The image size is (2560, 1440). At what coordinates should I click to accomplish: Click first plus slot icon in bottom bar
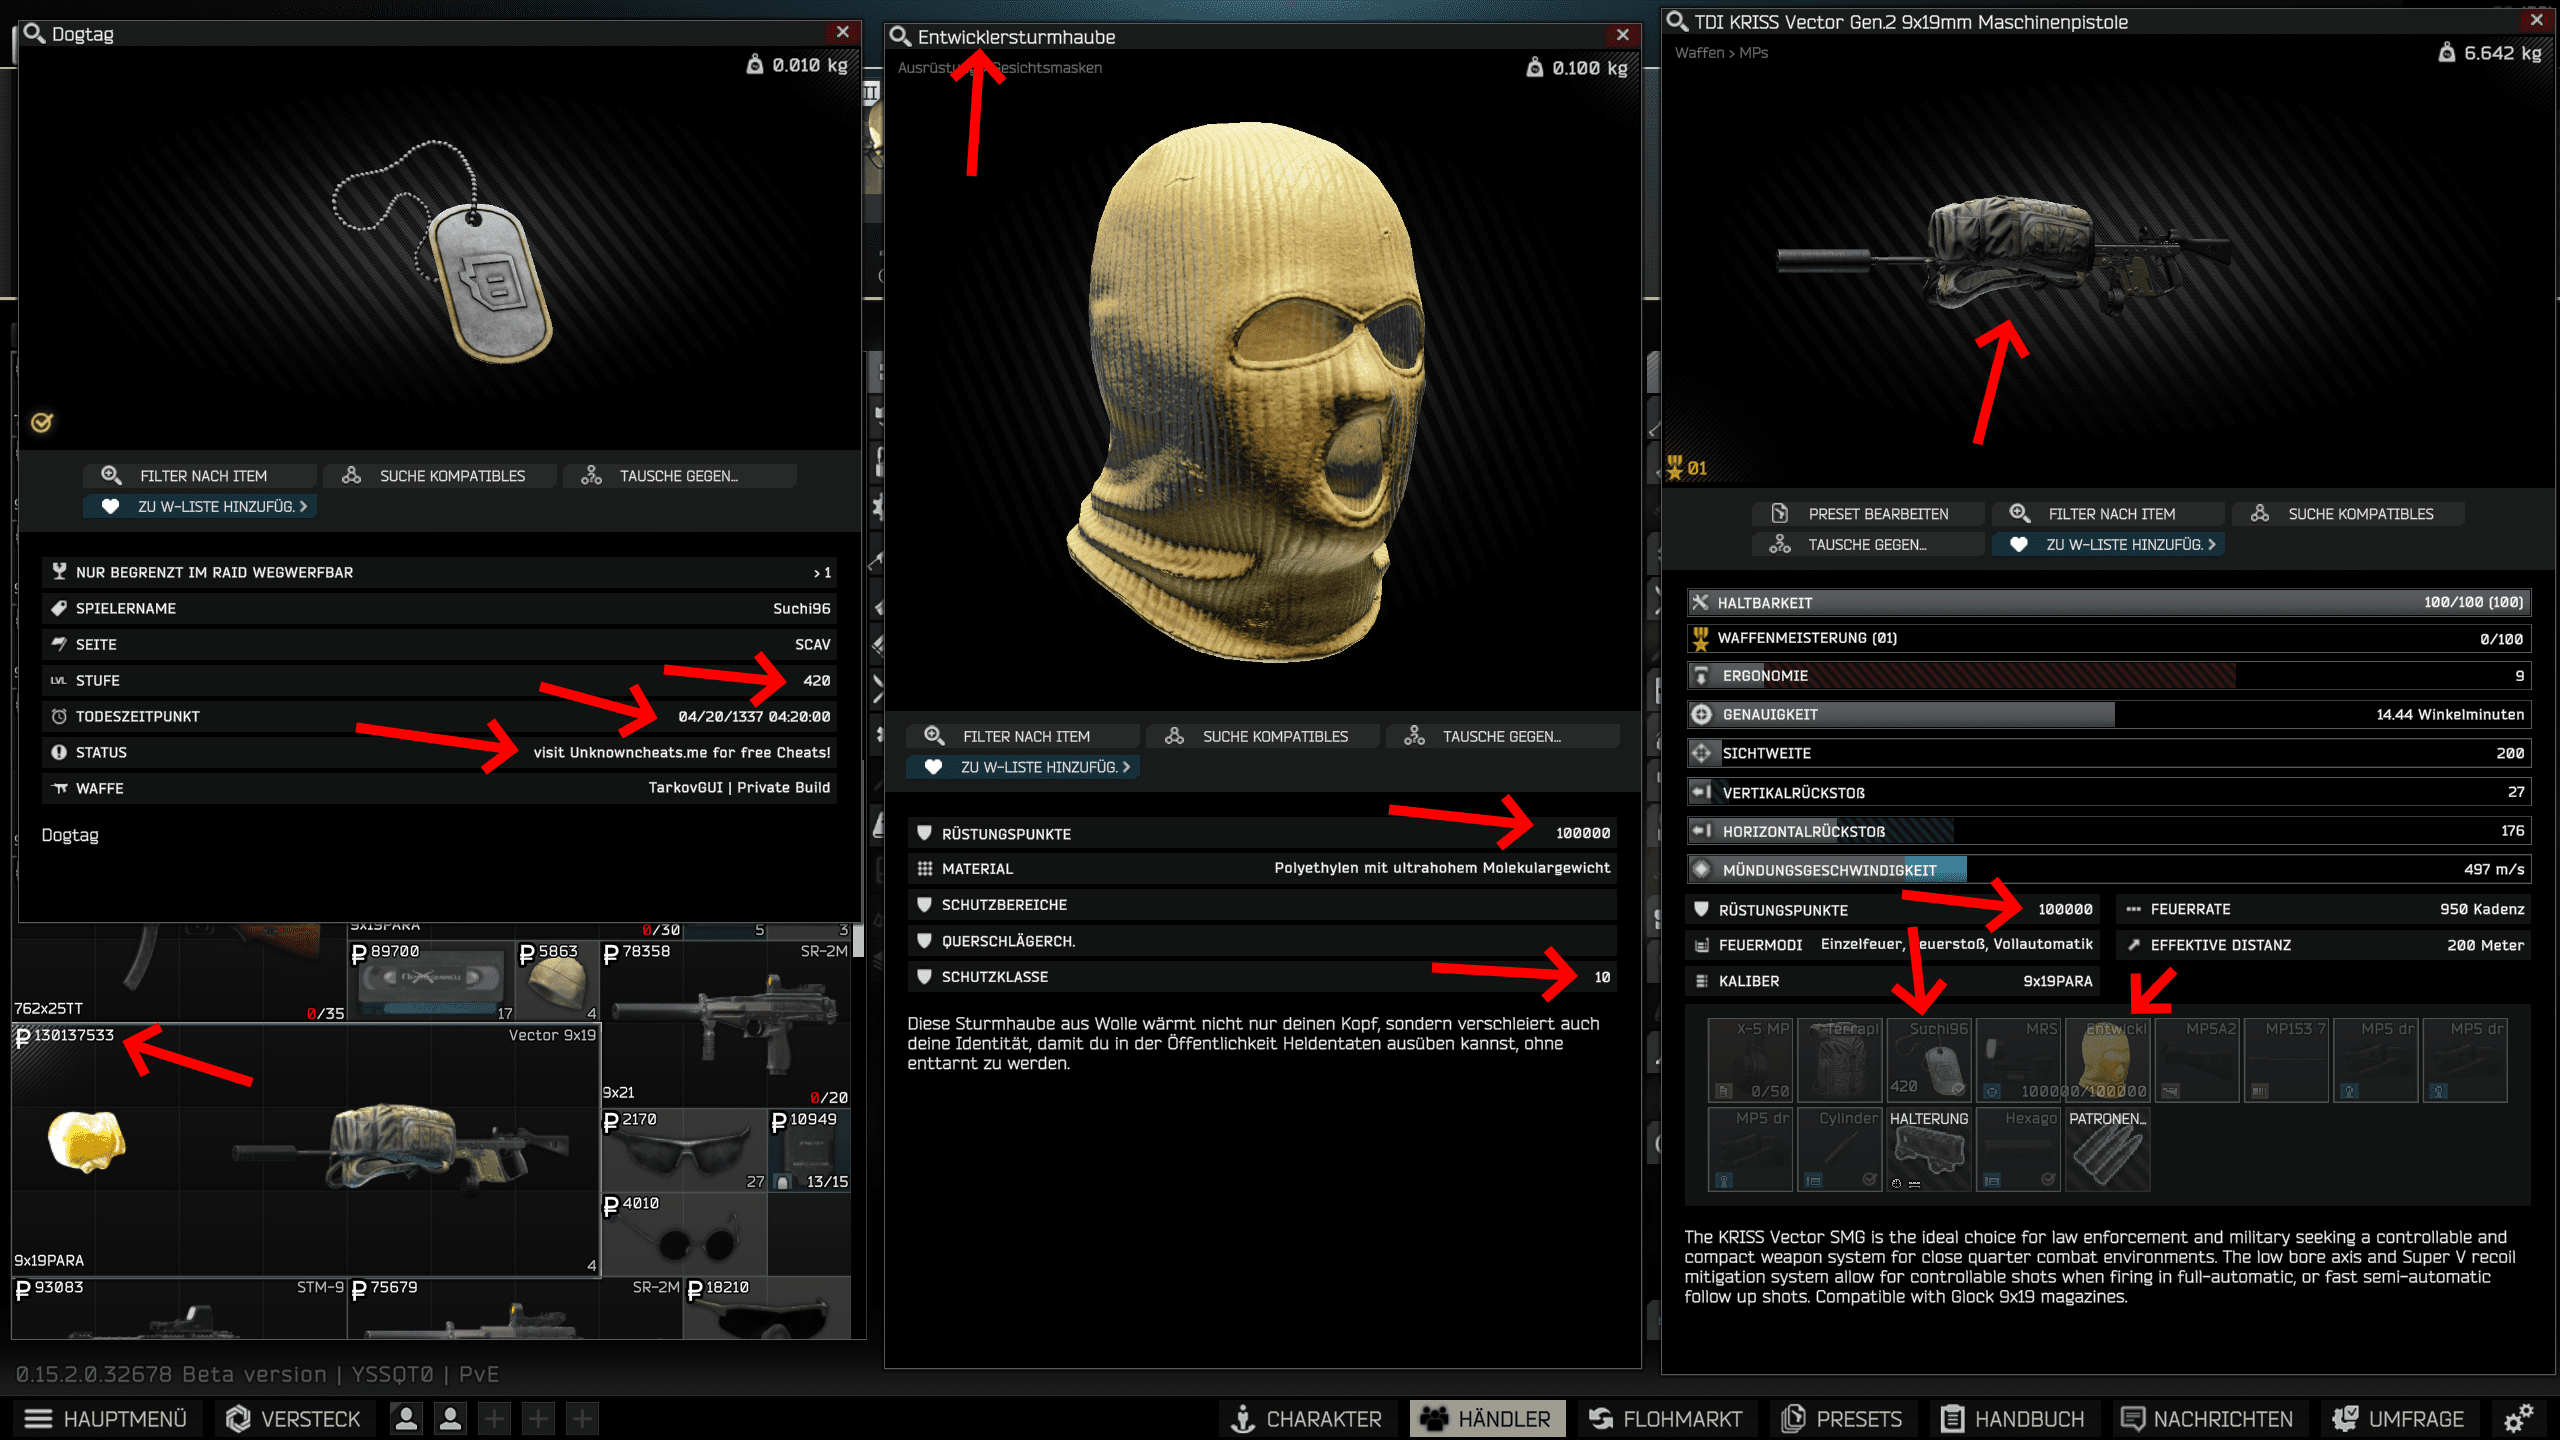pyautogui.click(x=495, y=1418)
